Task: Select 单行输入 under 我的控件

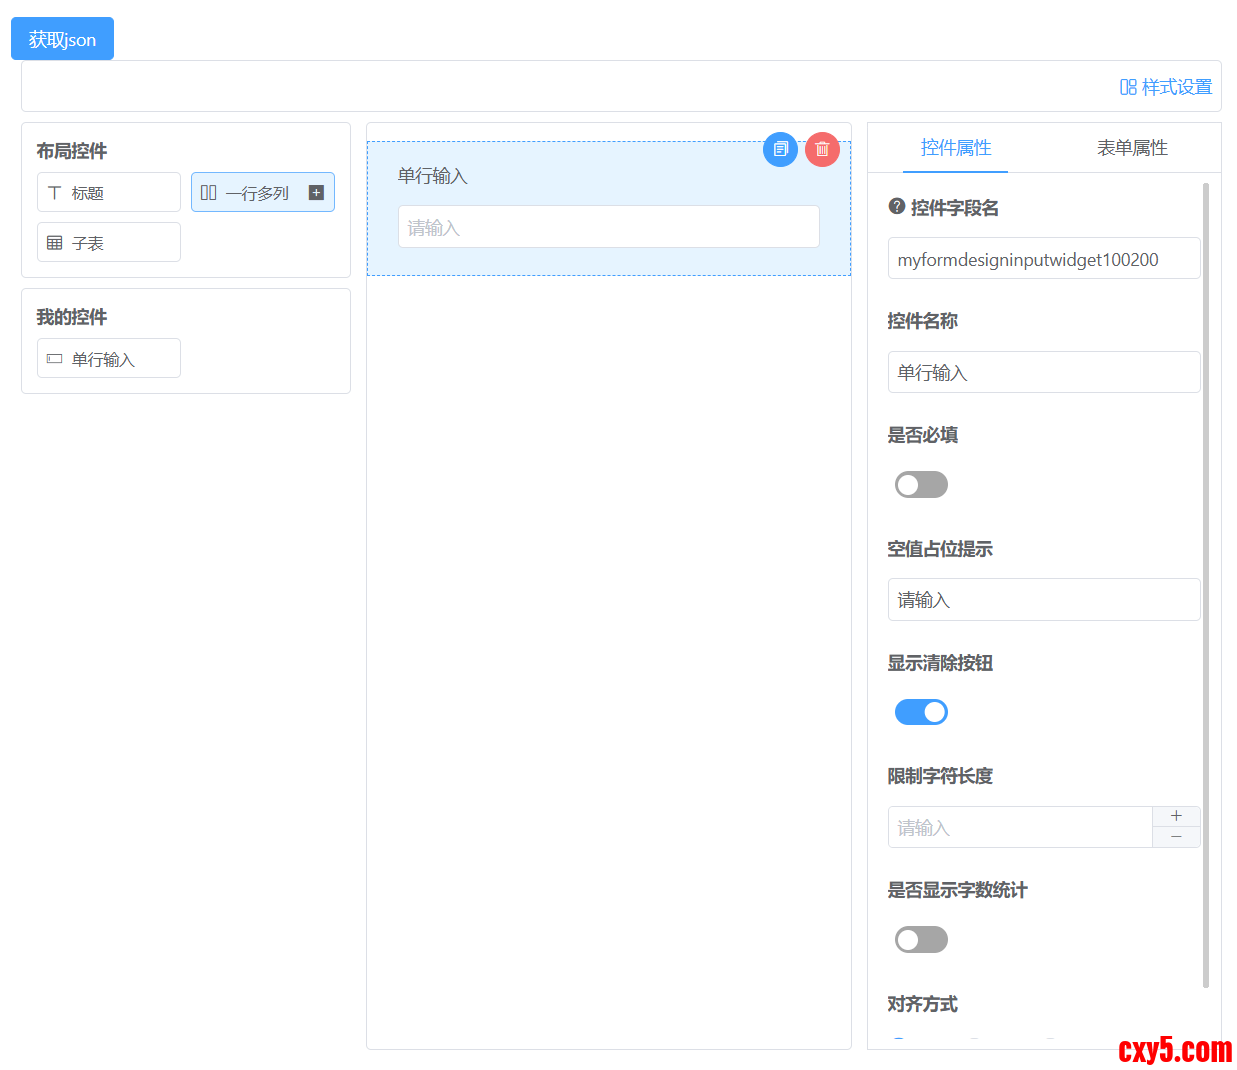Action: (x=109, y=359)
